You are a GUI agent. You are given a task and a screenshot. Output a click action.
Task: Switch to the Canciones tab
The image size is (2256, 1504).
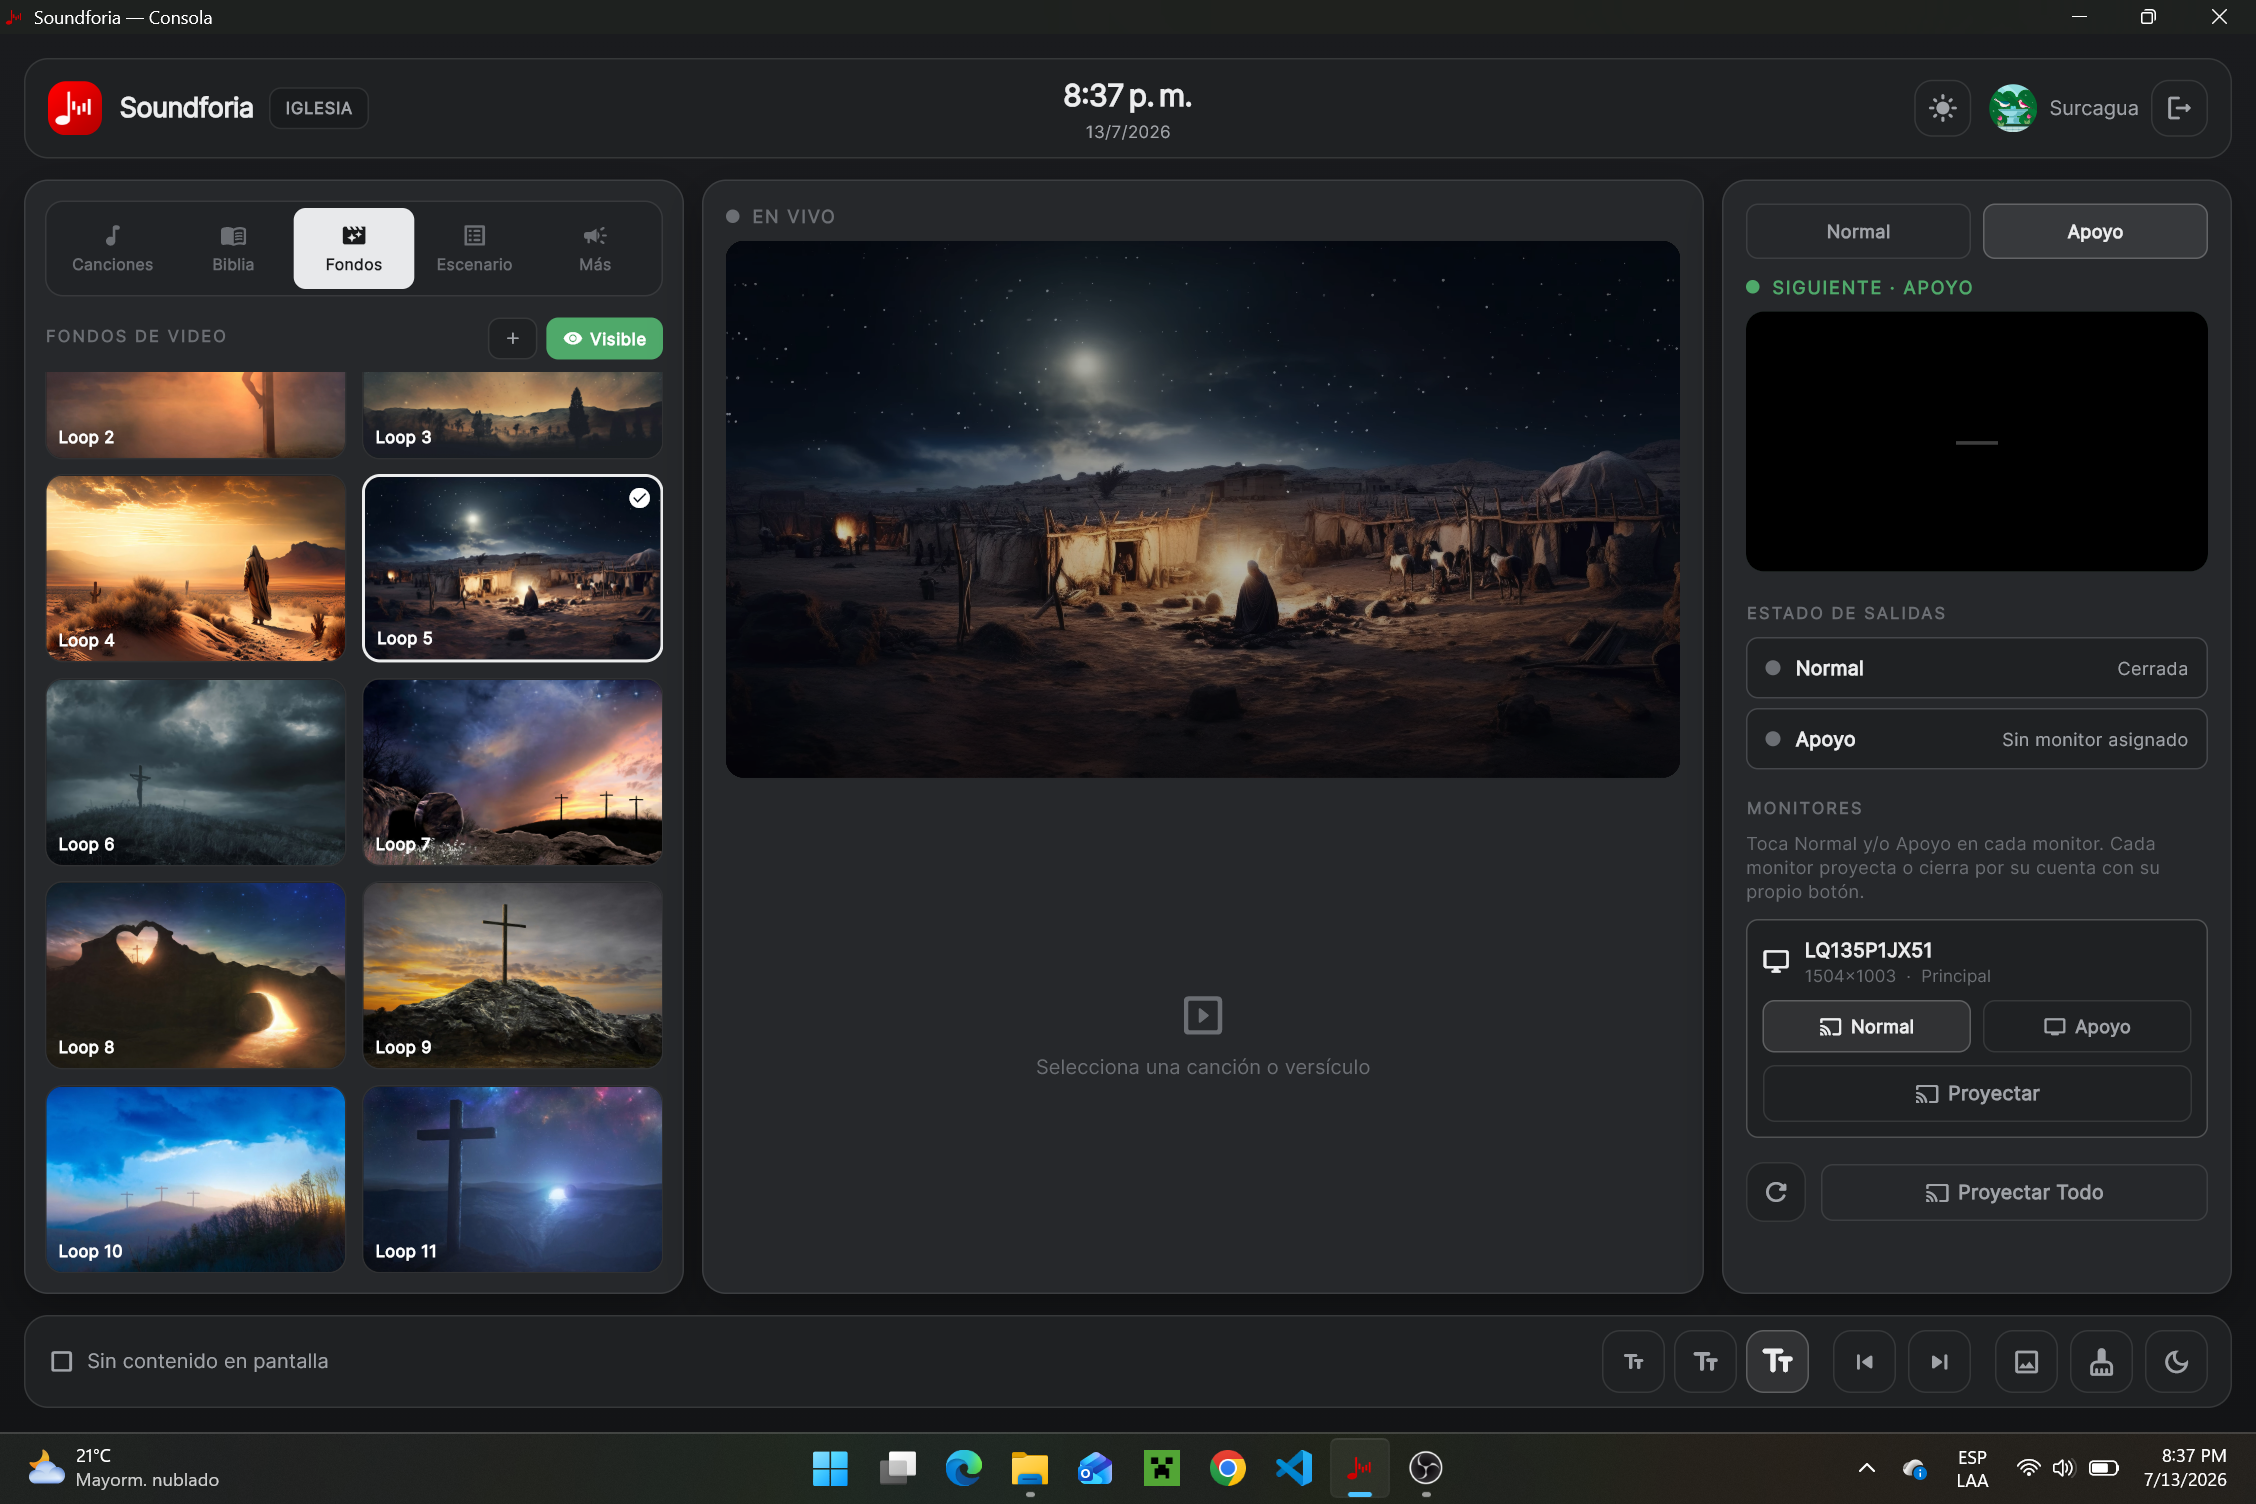pyautogui.click(x=112, y=248)
